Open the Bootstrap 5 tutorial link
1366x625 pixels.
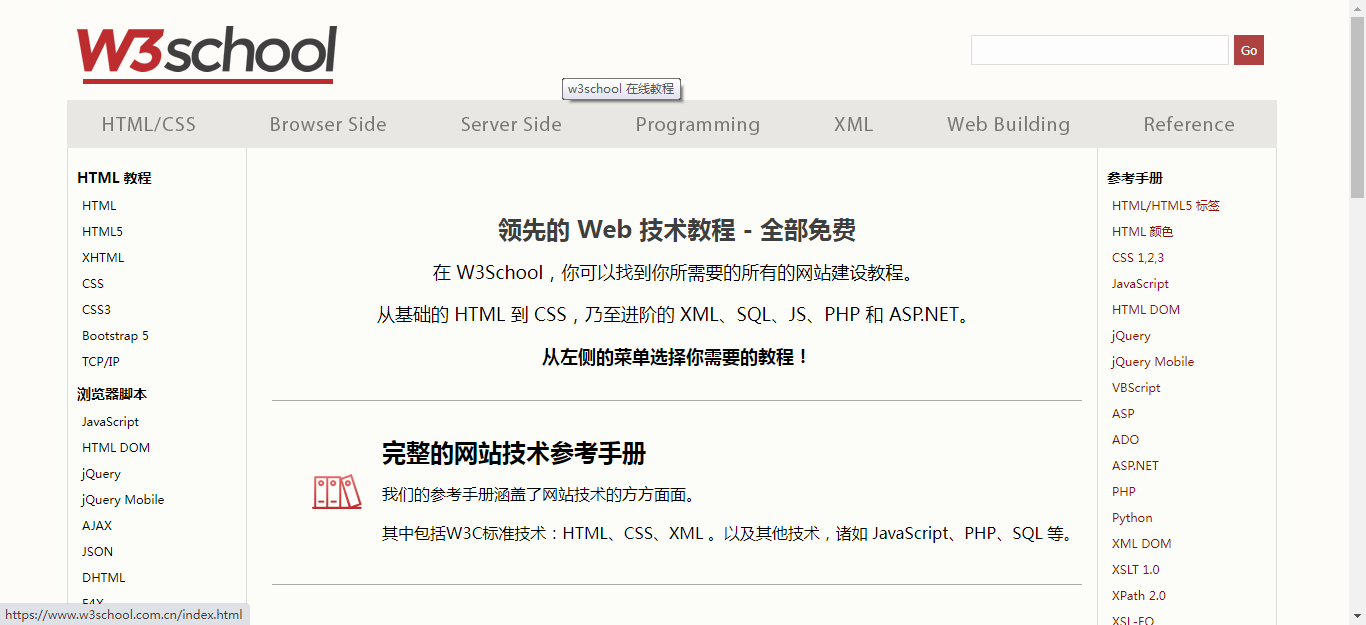click(115, 335)
